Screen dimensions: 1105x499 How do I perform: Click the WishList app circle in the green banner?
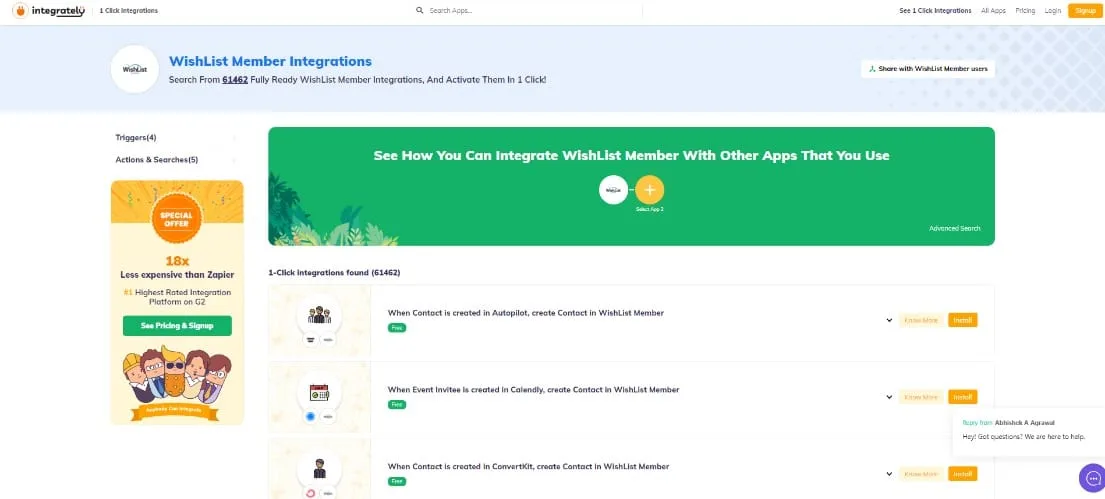(613, 190)
